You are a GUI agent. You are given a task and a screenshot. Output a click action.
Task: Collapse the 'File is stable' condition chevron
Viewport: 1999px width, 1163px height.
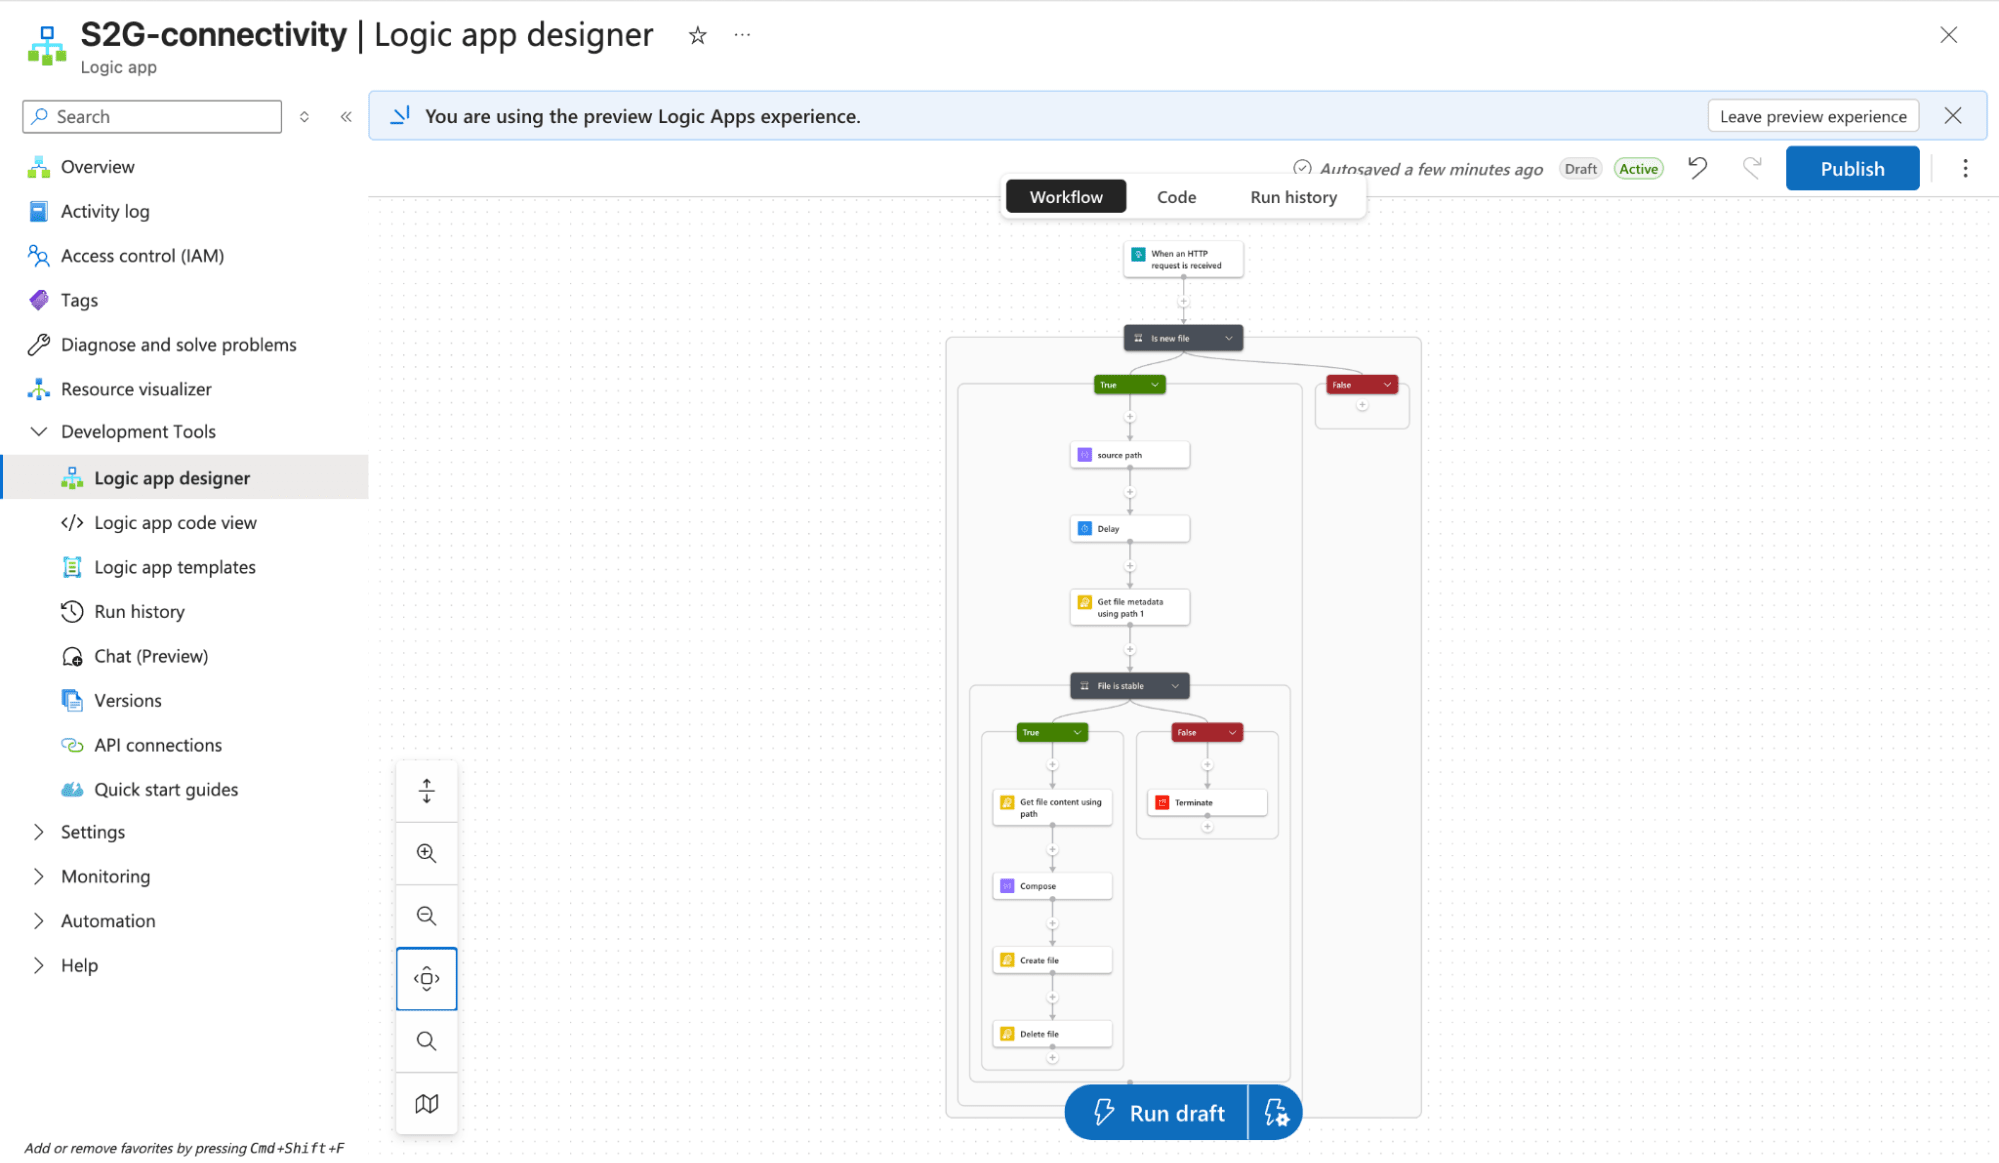coord(1175,686)
